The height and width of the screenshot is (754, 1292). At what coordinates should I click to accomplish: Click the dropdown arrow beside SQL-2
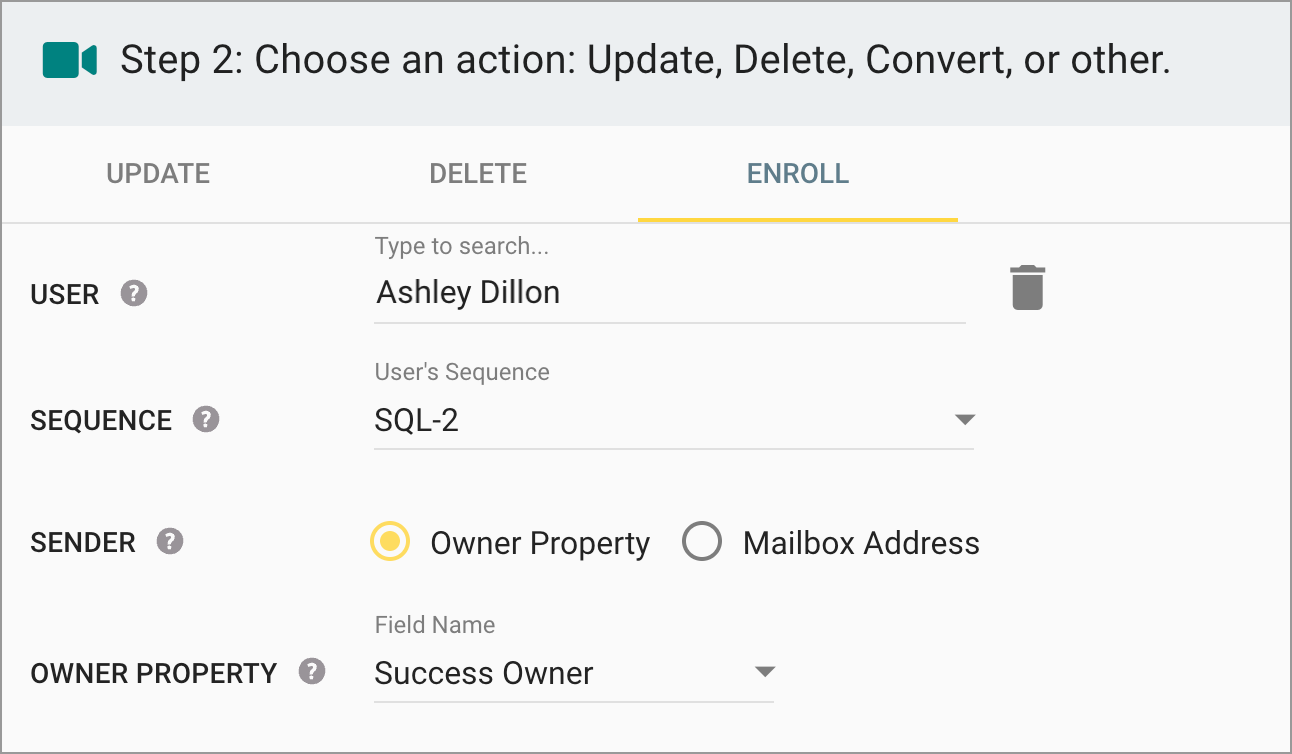[964, 420]
